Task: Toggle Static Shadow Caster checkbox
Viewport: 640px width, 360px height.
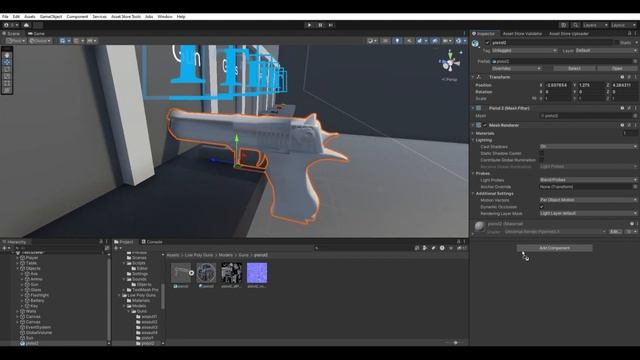Action: point(542,153)
